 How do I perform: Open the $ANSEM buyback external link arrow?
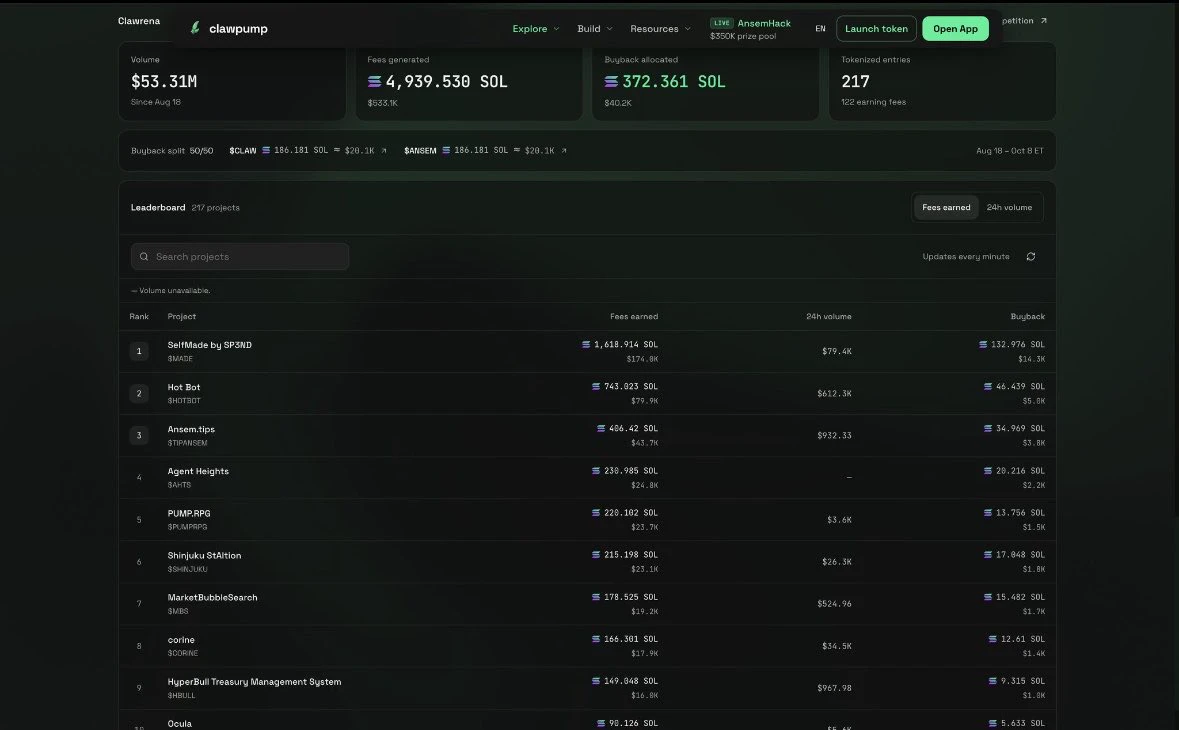[x=564, y=150]
